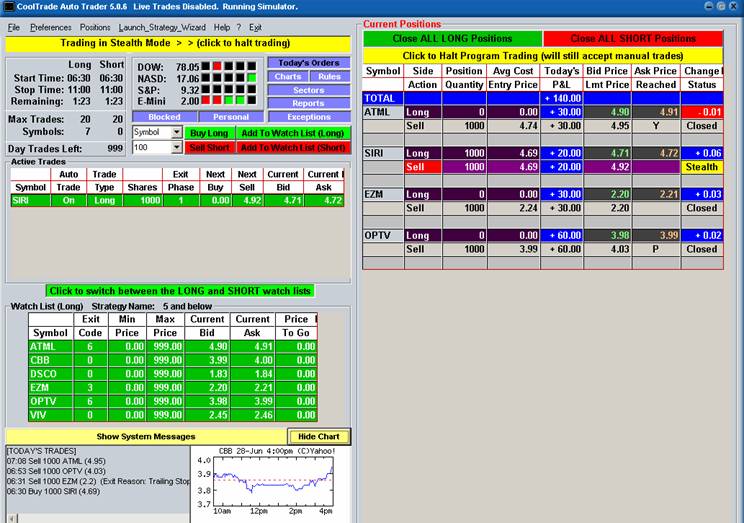Open the Preferences menu

click(50, 28)
